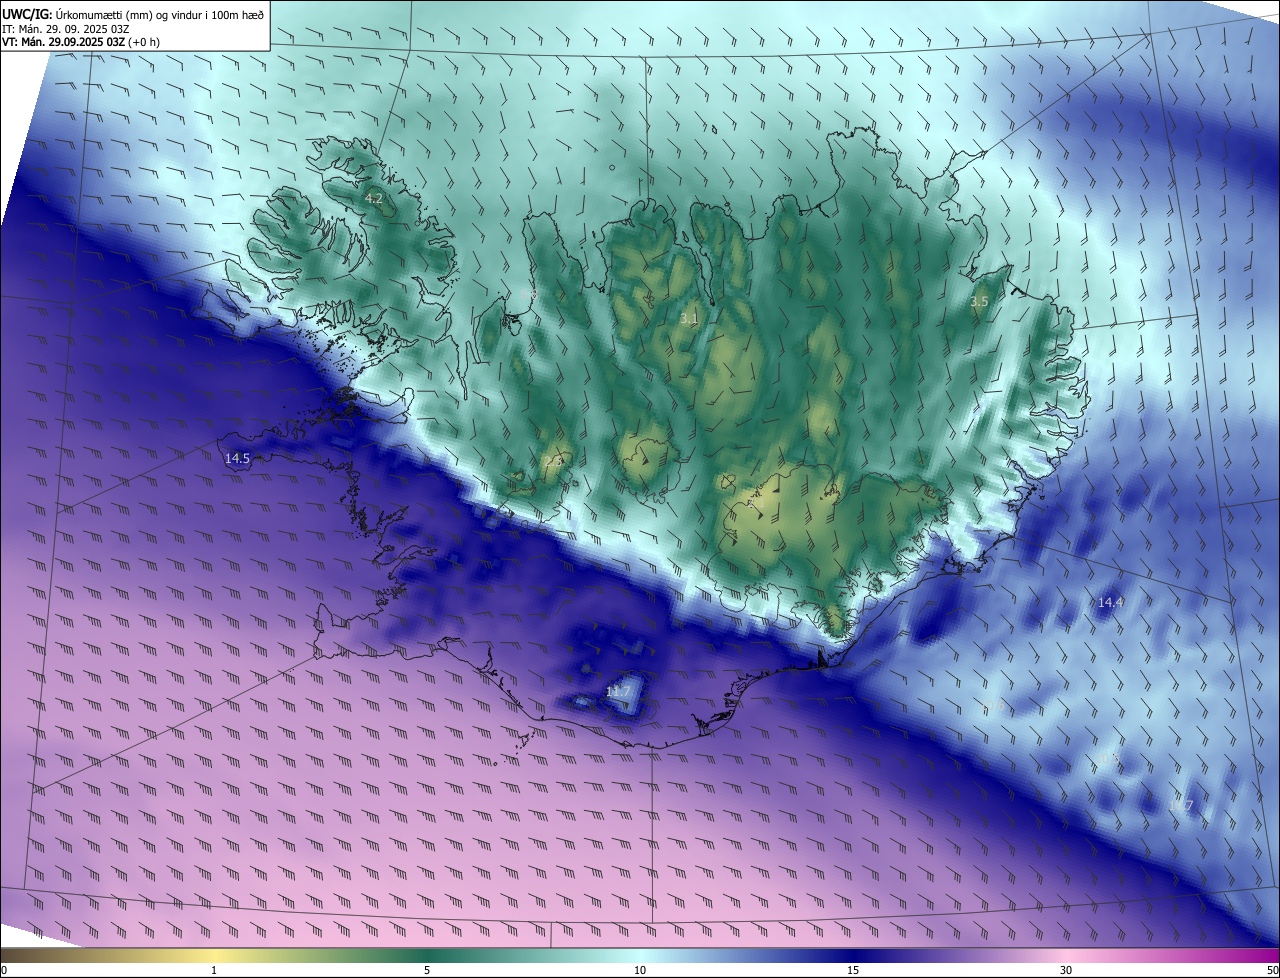Click the 10 tick on the color scale
Image resolution: width=1280 pixels, height=978 pixels.
coord(640,970)
